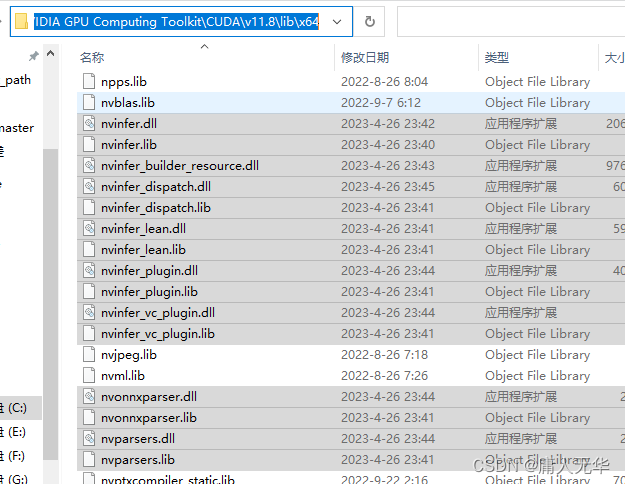This screenshot has height=484, width=625.
Task: Click the date 2022-8-26 7:18 of nvjpeg.lib
Action: click(384, 355)
